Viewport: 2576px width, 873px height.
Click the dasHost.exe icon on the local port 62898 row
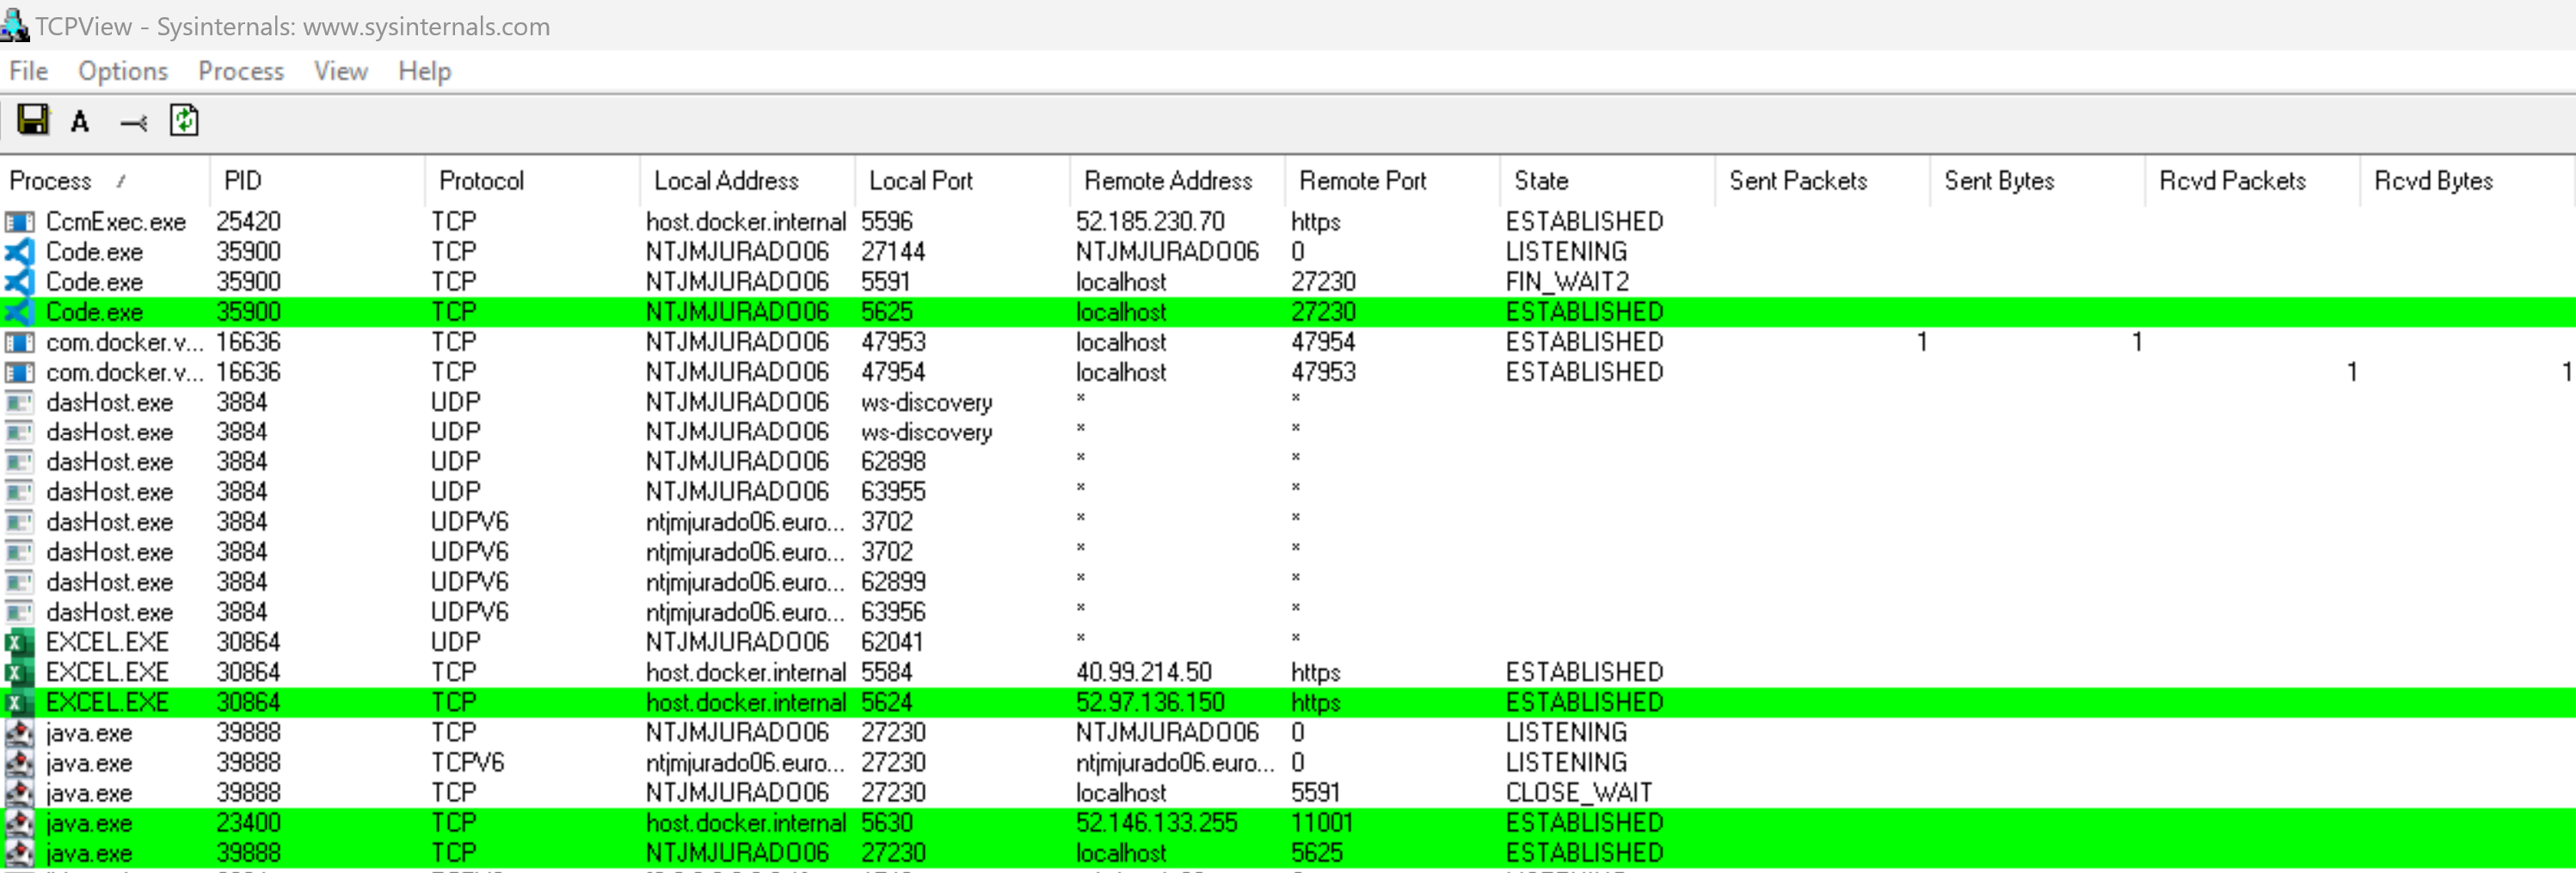[19, 462]
